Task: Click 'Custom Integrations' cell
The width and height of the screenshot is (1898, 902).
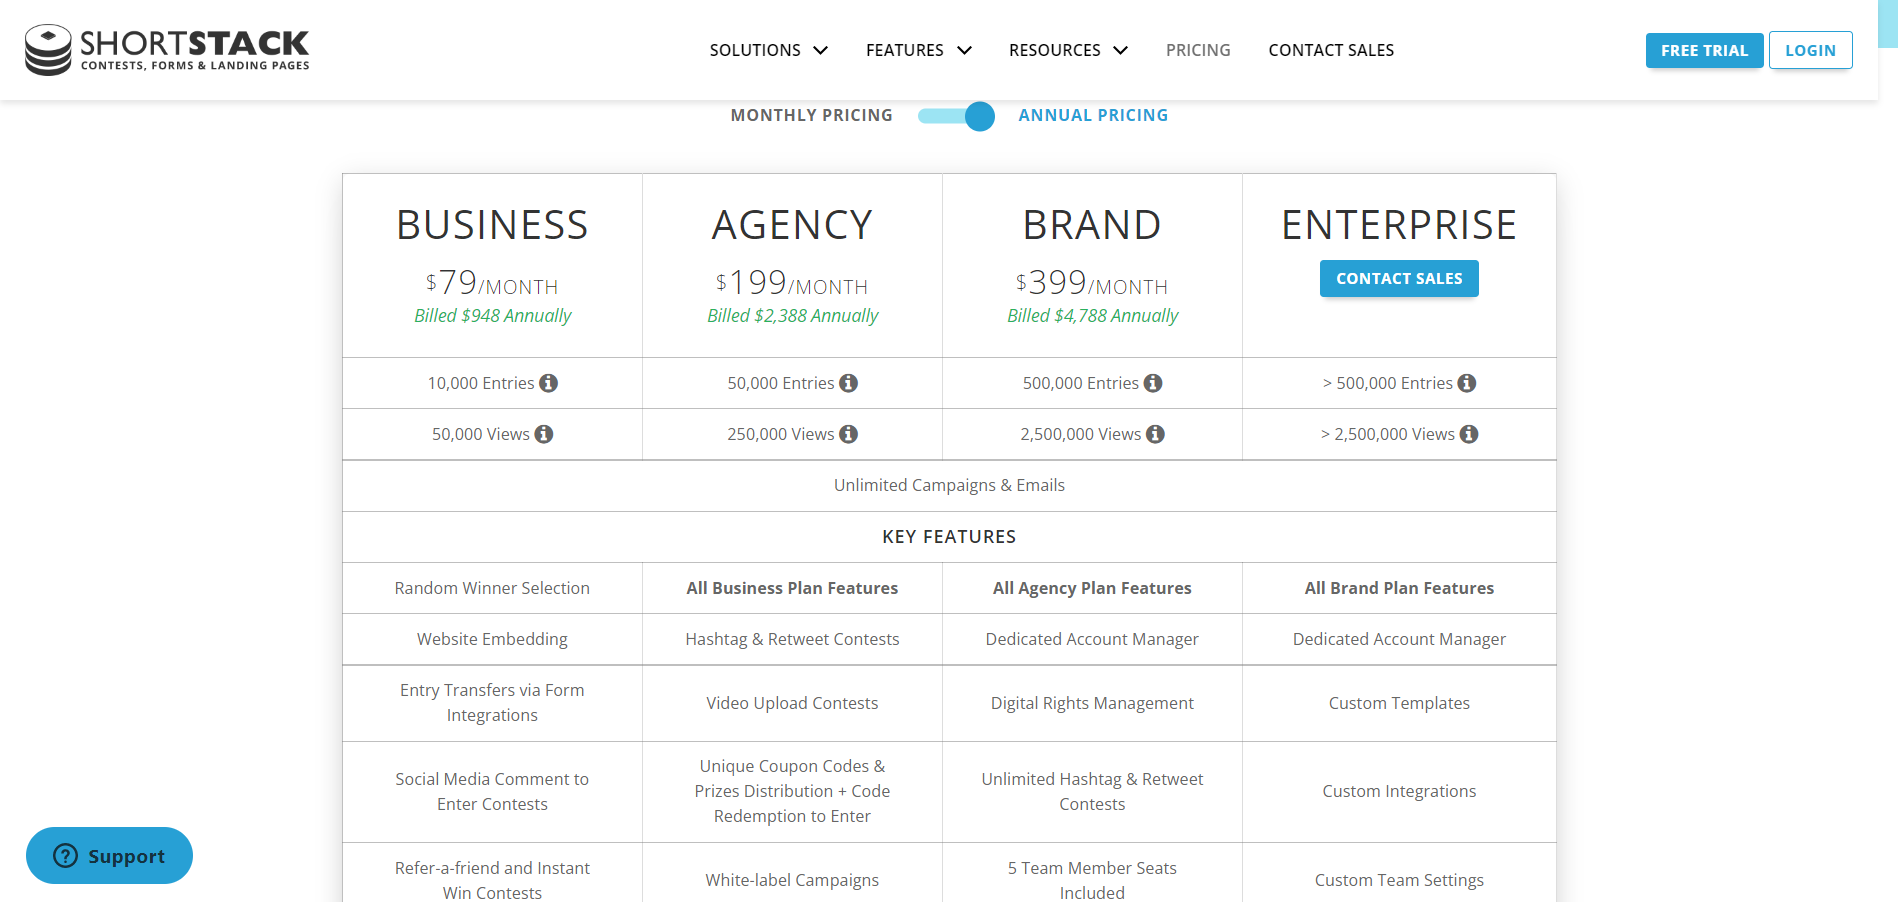Action: pos(1399,791)
